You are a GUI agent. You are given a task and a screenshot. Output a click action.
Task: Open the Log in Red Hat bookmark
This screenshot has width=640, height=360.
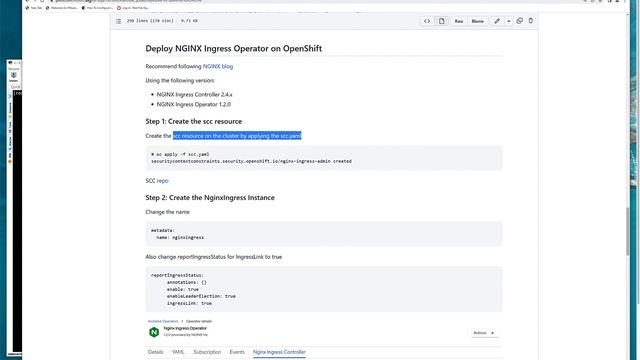[133, 8]
